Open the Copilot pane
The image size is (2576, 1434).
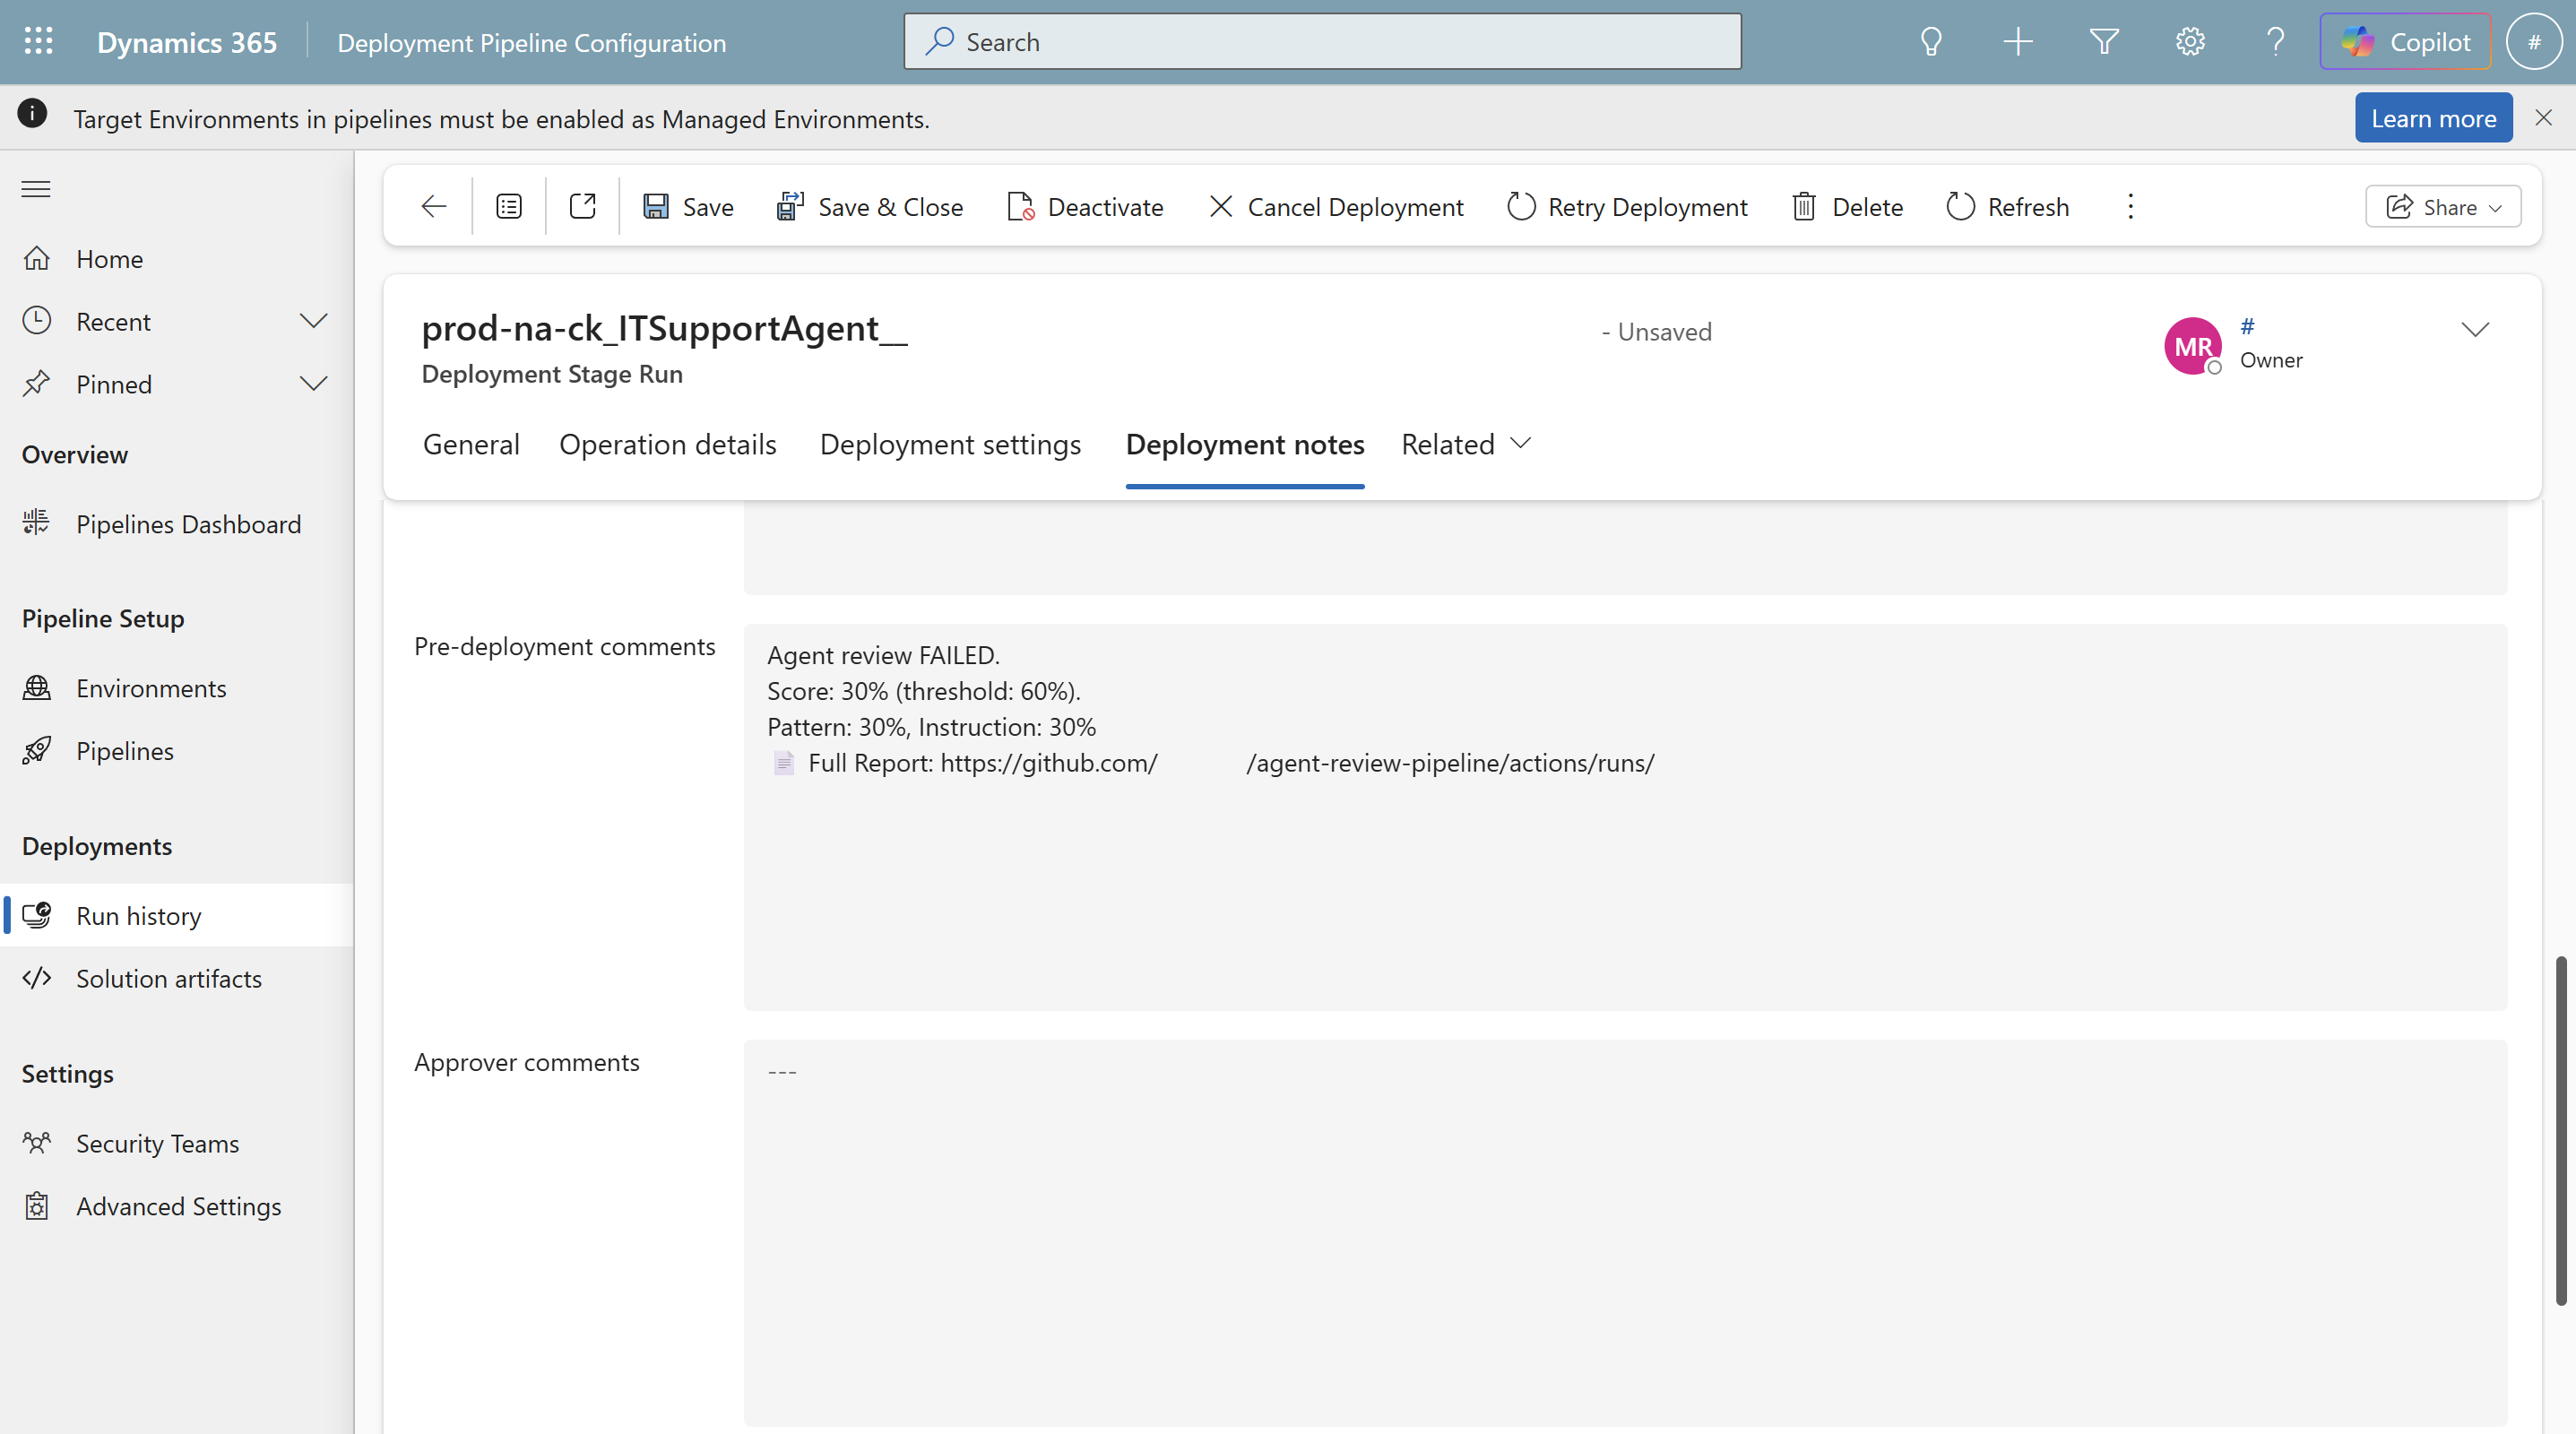tap(2405, 42)
